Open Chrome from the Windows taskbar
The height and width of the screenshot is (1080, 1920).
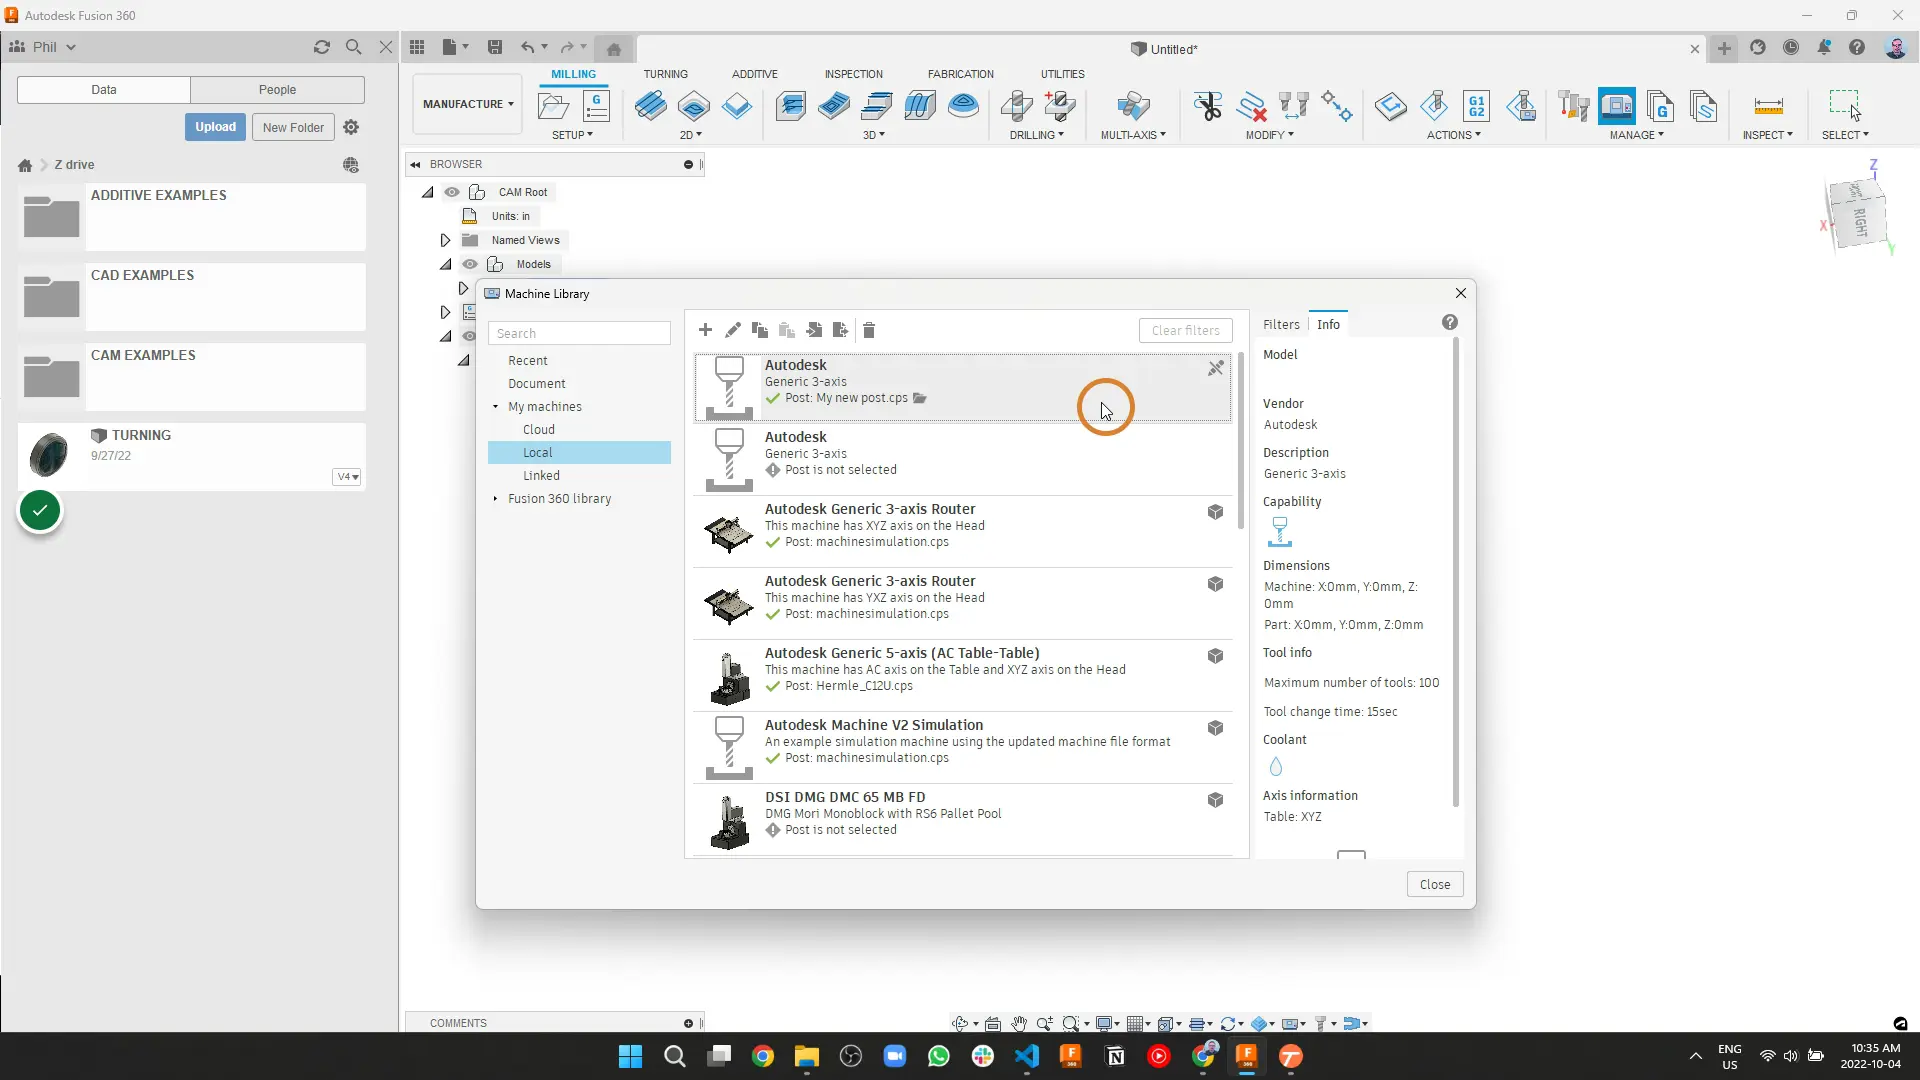pyautogui.click(x=763, y=1057)
